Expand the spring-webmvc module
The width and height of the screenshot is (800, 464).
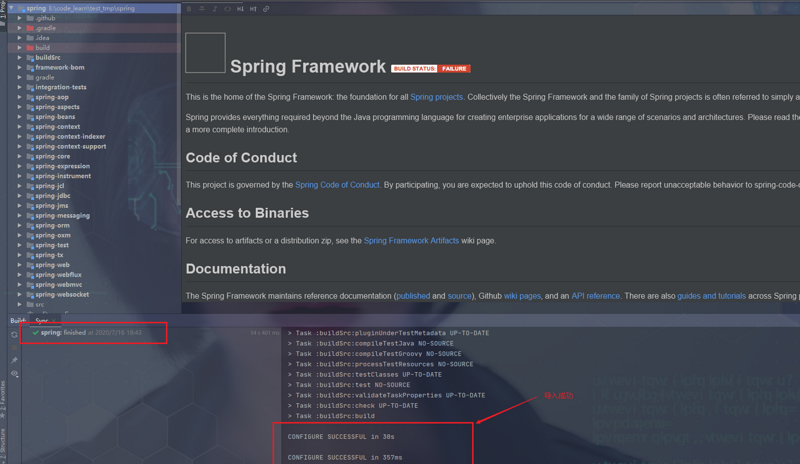click(20, 285)
